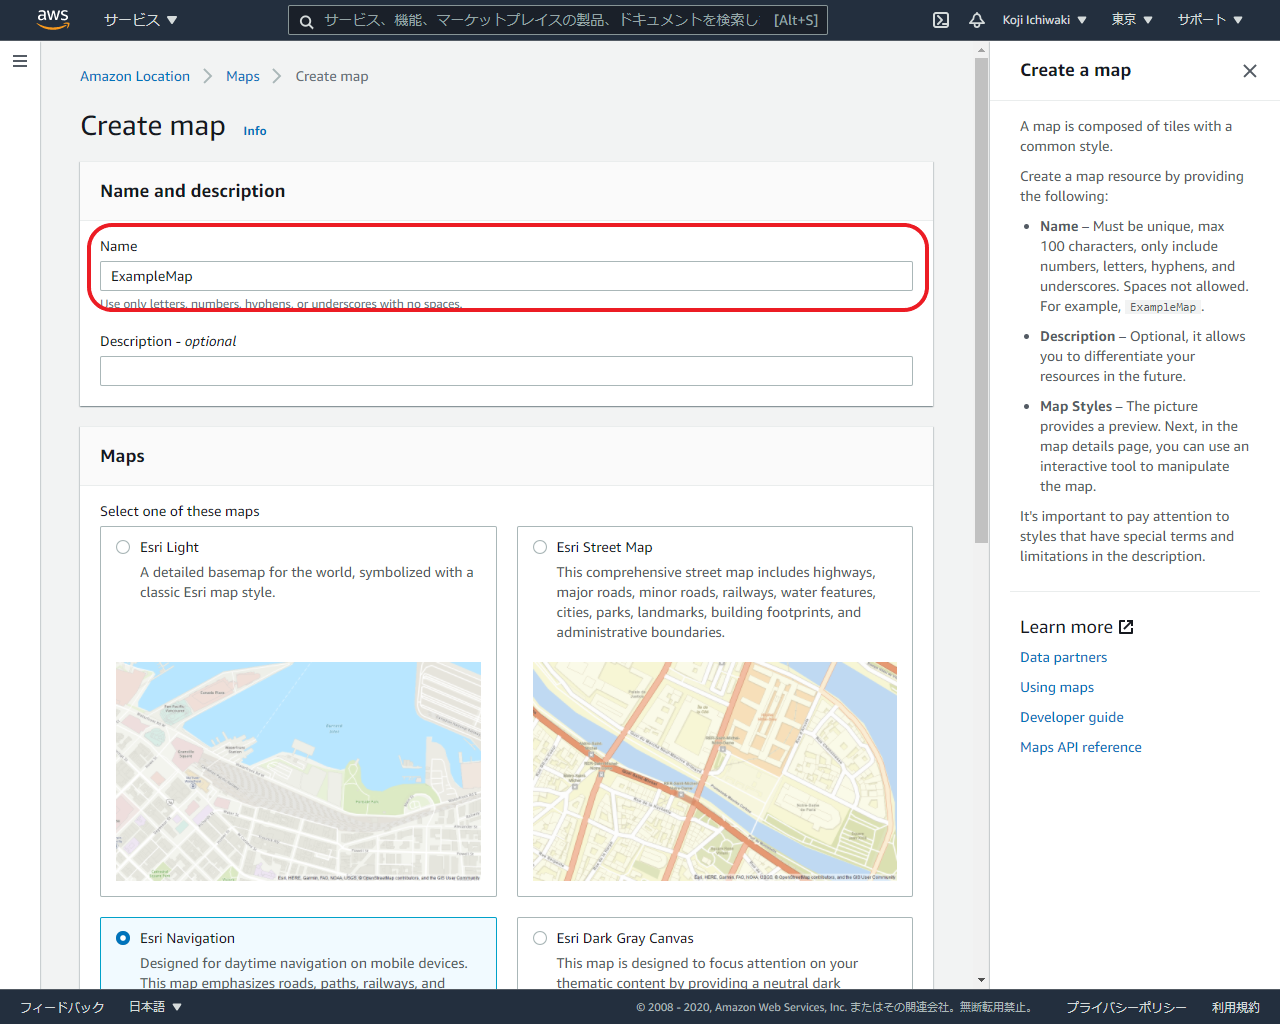Open the Using maps link
1280x1024 pixels.
tap(1057, 687)
